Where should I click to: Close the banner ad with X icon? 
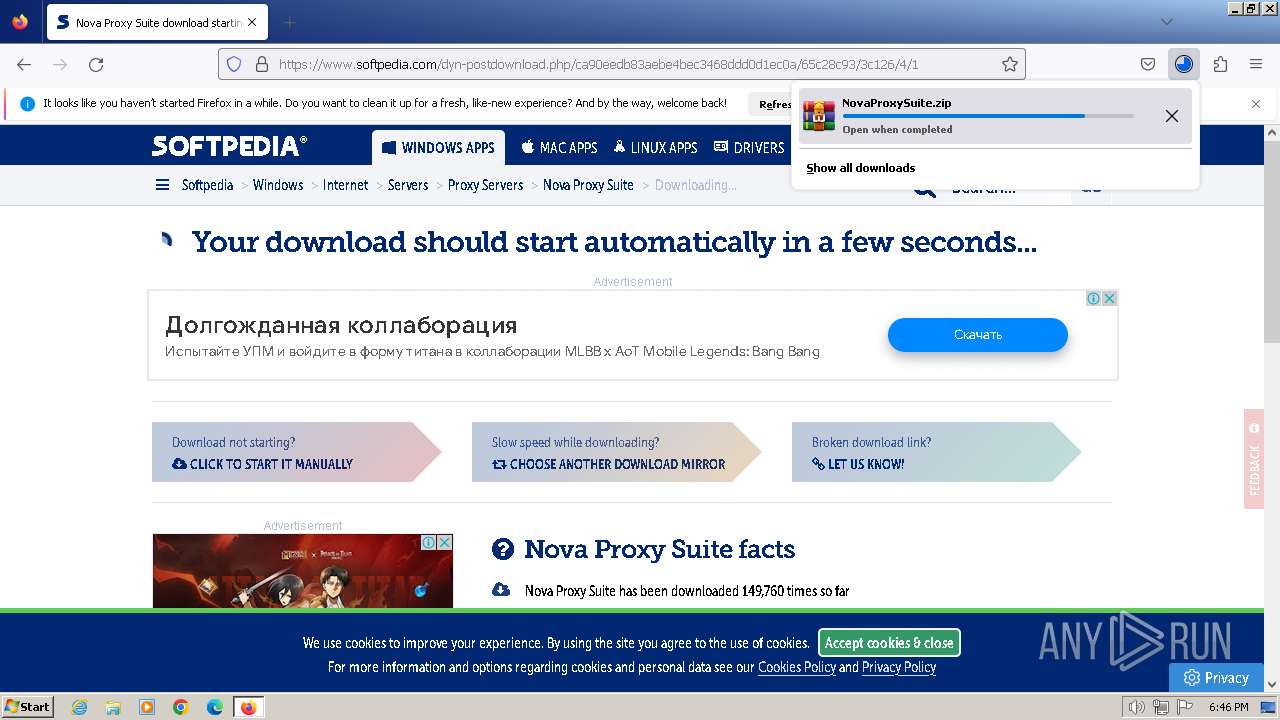(x=1109, y=298)
